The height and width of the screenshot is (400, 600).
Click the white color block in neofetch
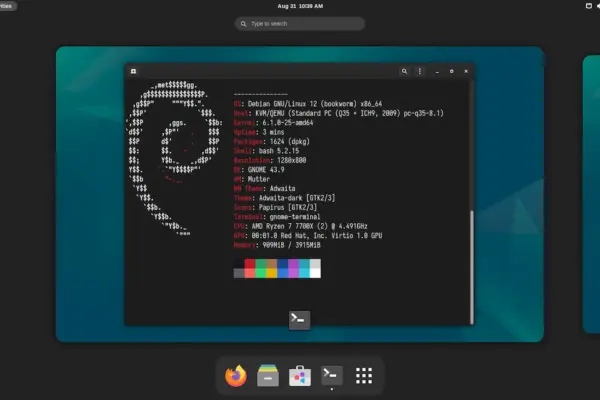coord(315,273)
